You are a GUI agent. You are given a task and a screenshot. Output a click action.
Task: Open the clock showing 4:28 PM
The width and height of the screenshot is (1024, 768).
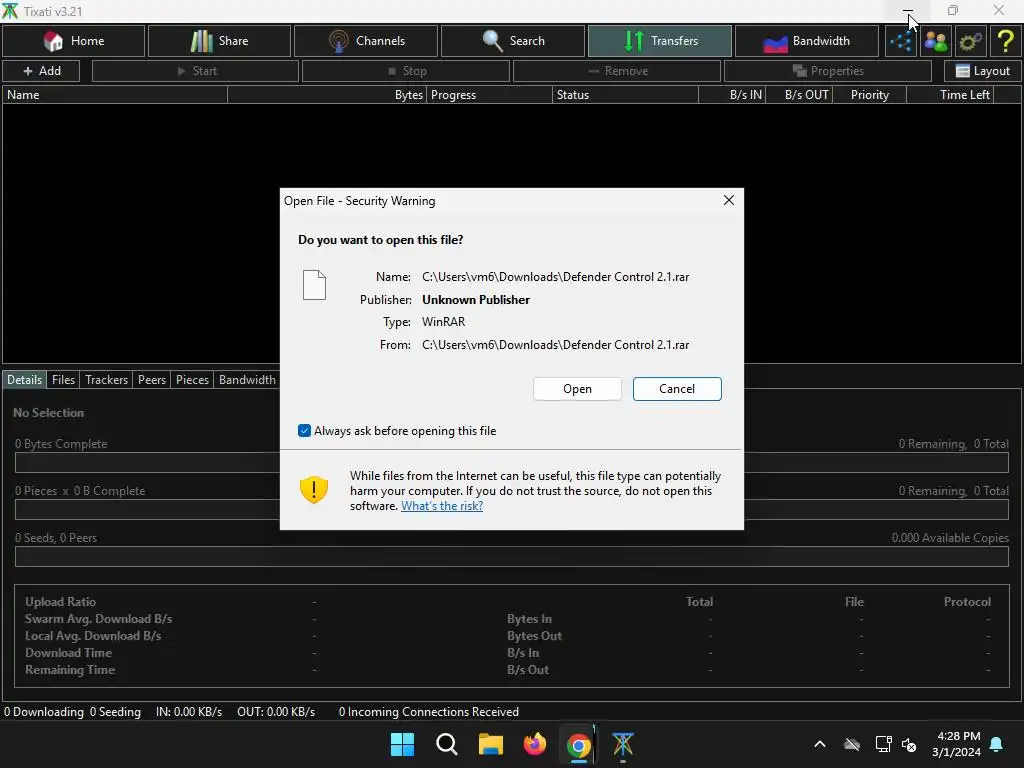click(x=956, y=744)
